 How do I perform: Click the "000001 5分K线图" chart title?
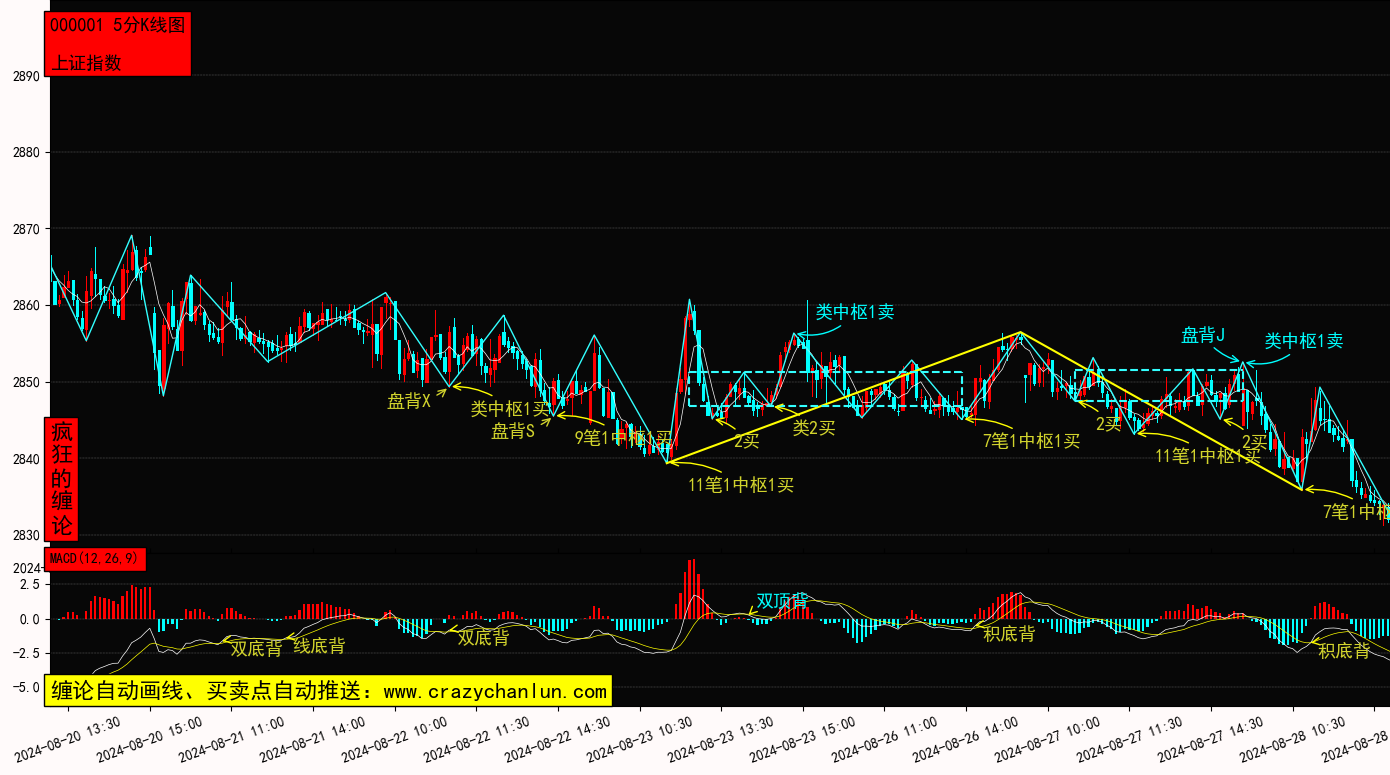[117, 27]
